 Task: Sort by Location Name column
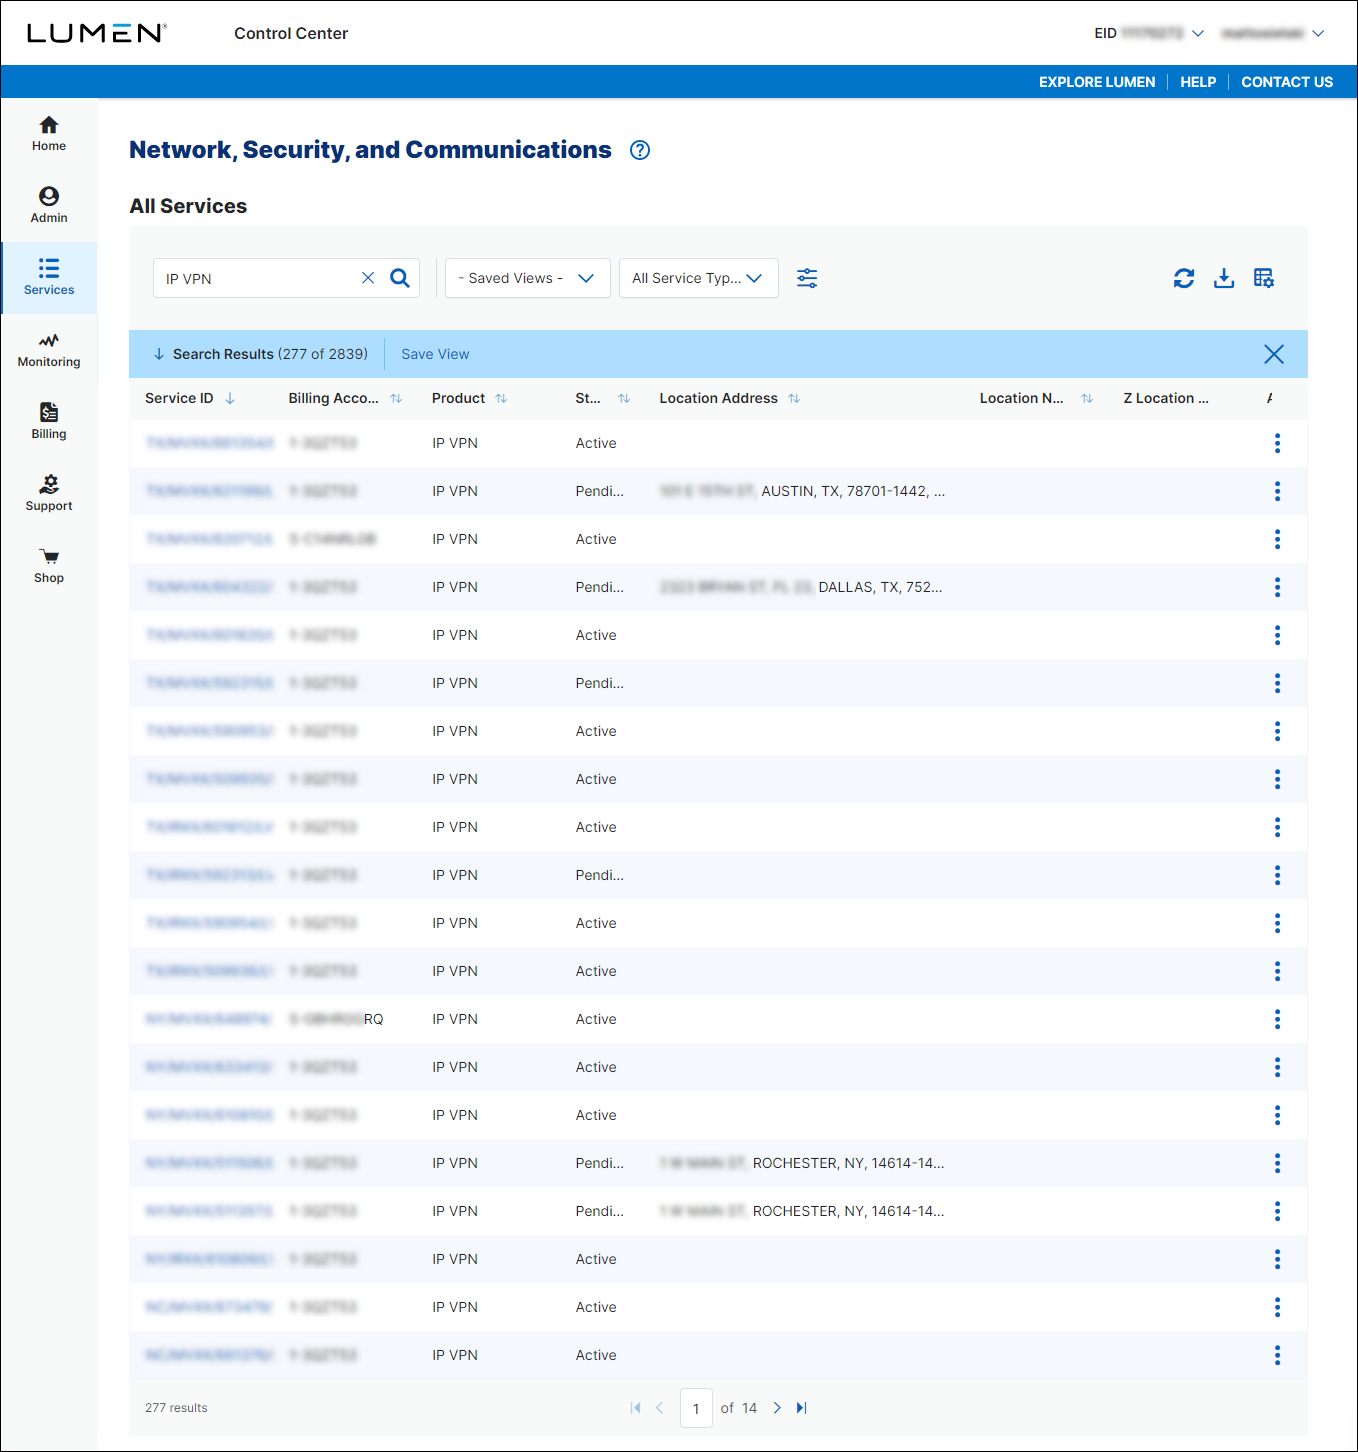point(1087,398)
